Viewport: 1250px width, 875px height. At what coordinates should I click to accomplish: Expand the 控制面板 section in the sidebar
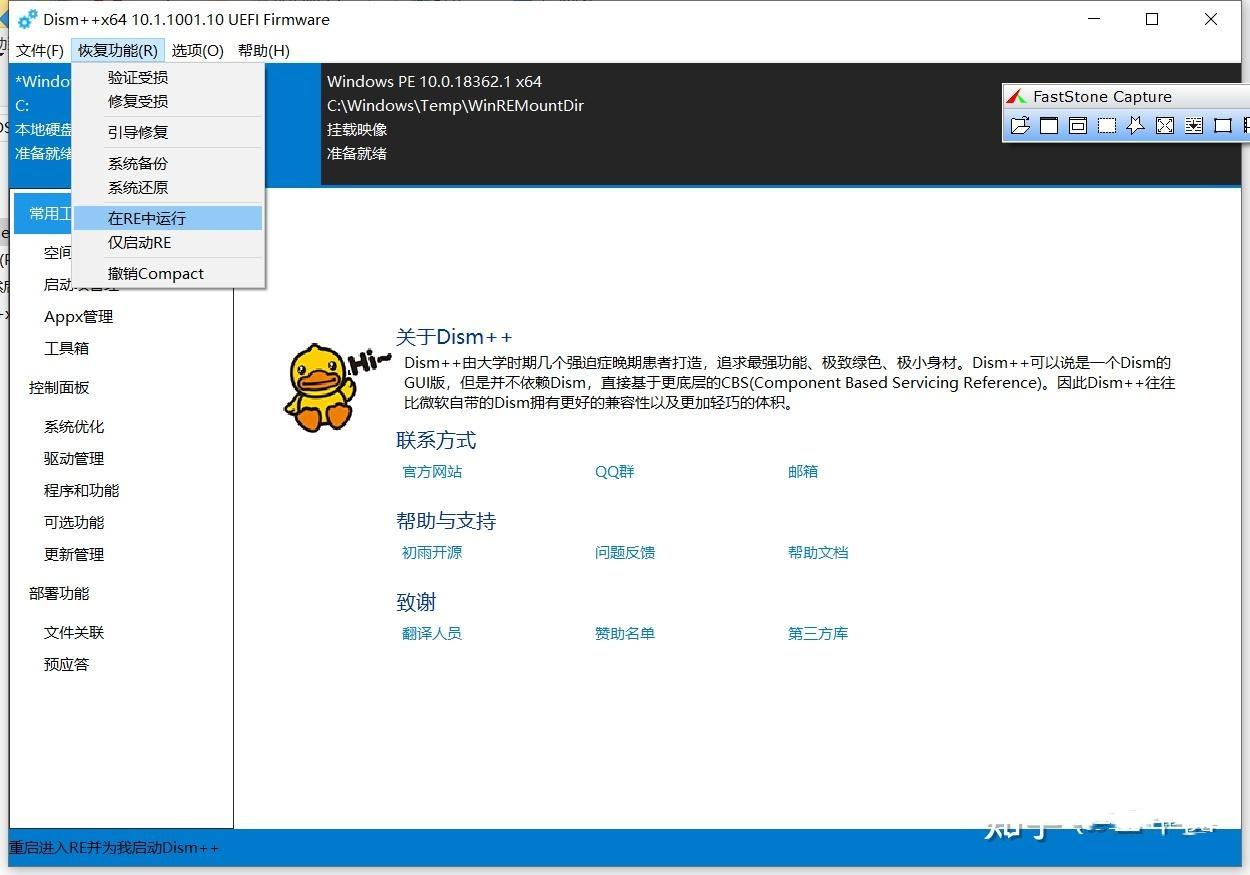[58, 387]
